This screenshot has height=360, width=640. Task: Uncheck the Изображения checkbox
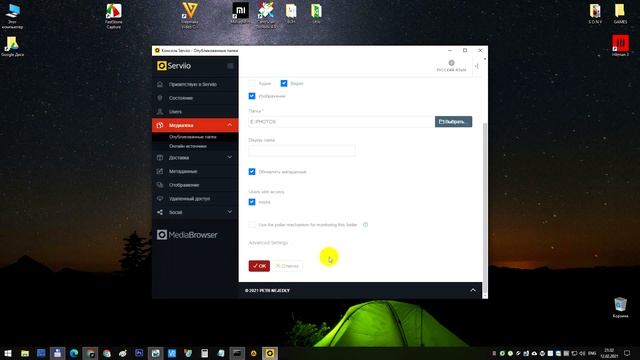pos(252,96)
